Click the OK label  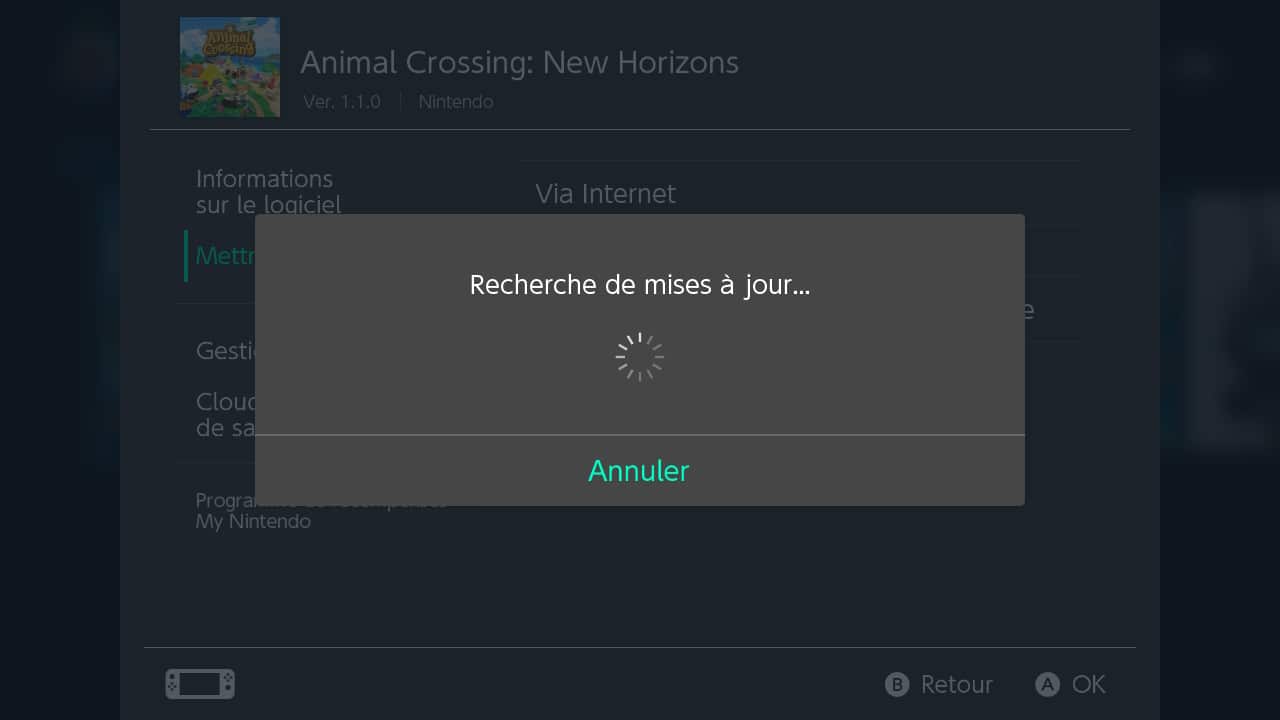point(1088,684)
